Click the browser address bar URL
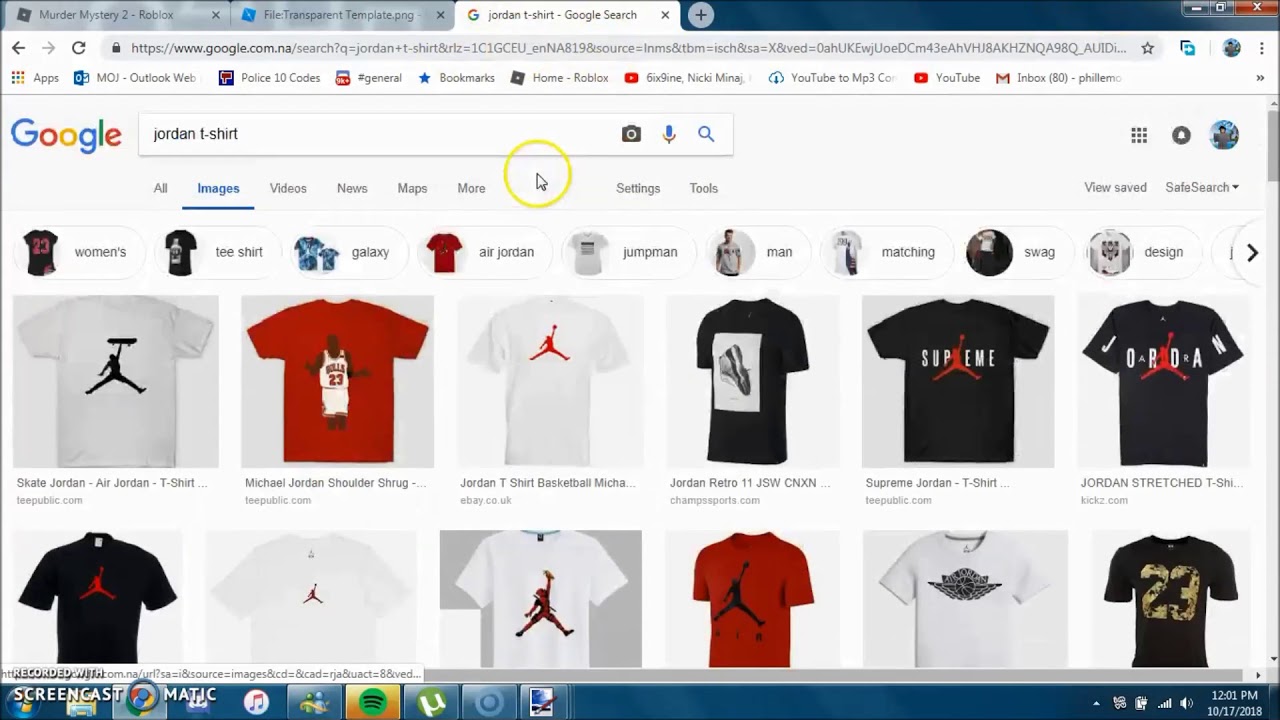 (628, 48)
